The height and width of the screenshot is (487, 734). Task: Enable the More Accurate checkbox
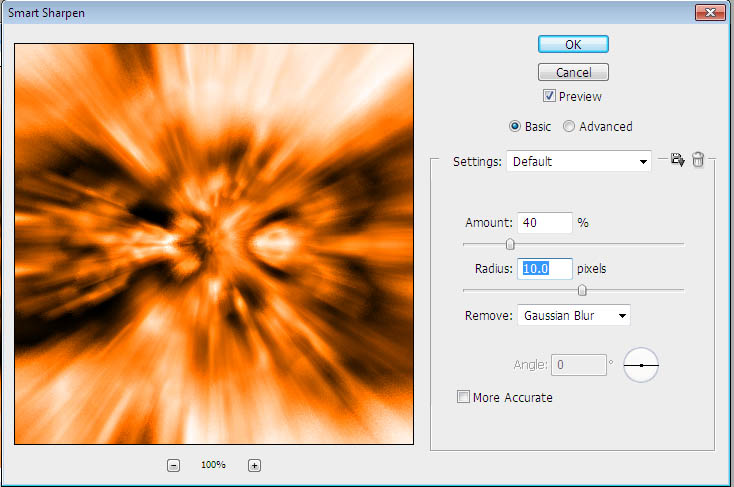(463, 397)
